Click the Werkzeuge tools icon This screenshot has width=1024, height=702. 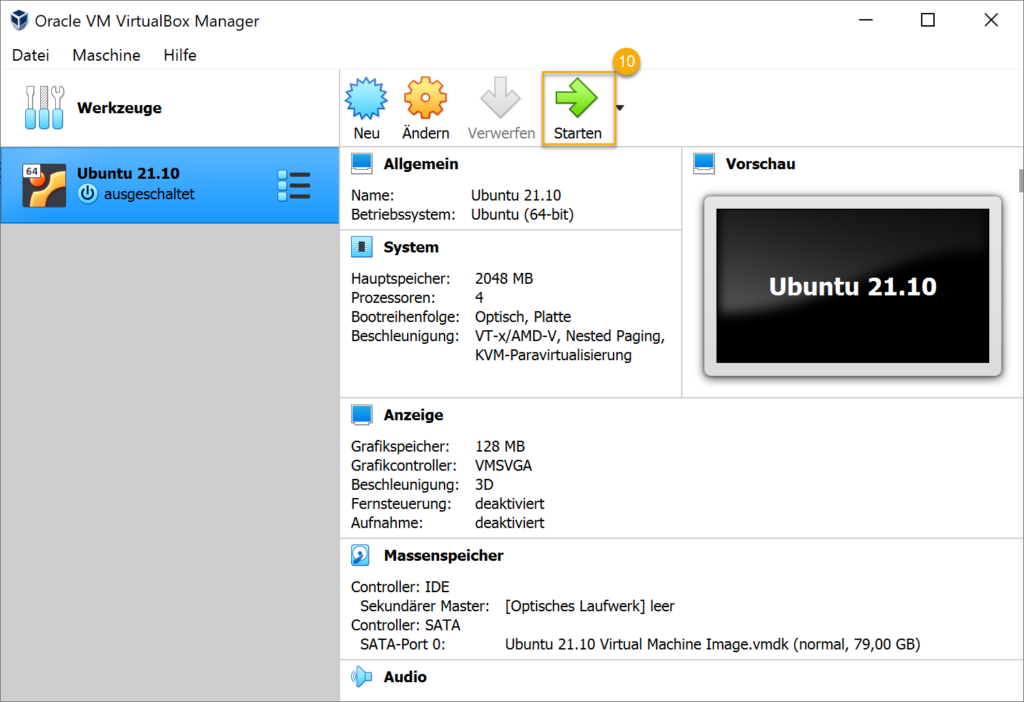44,108
